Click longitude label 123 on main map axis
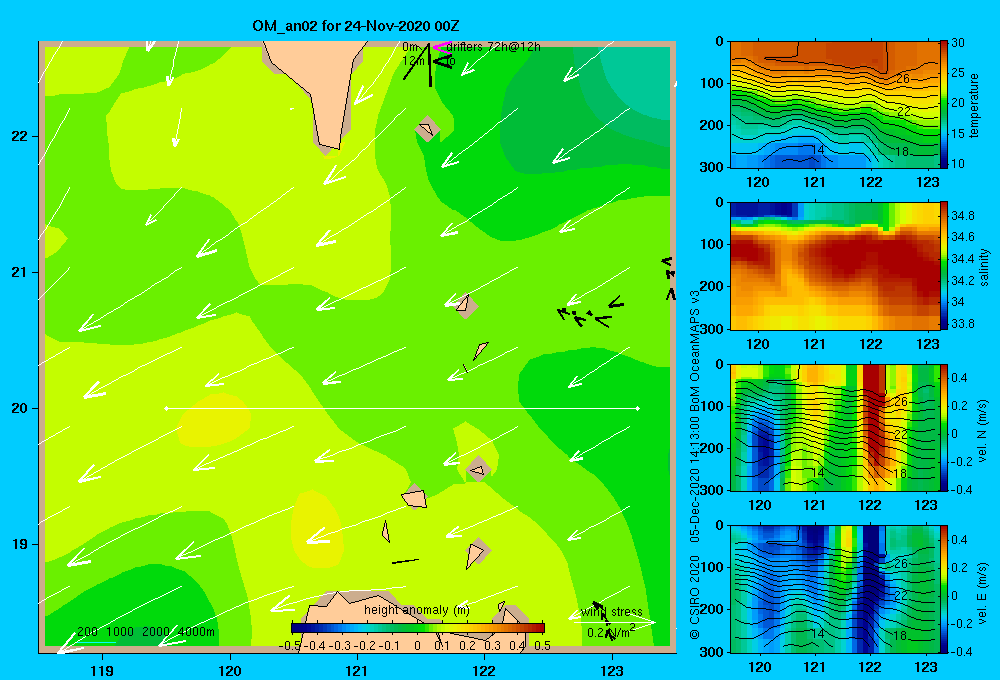This screenshot has width=1000, height=680. pos(612,670)
